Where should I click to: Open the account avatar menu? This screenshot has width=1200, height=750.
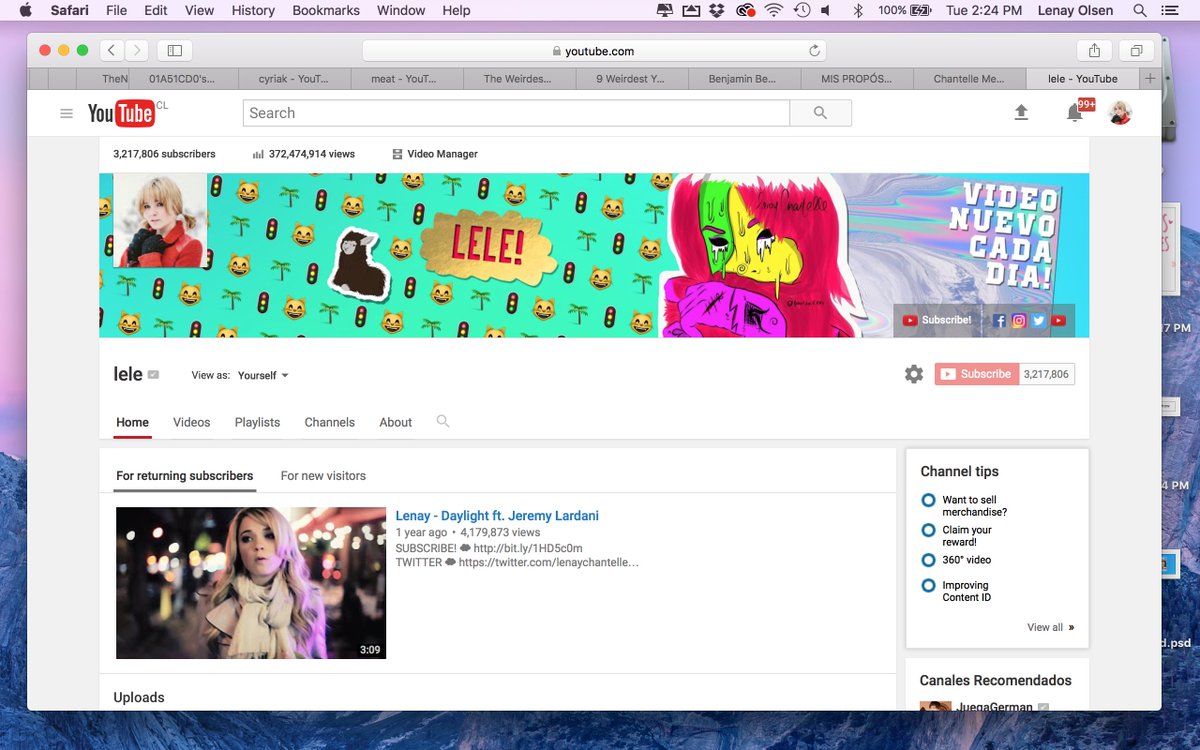tap(1120, 113)
